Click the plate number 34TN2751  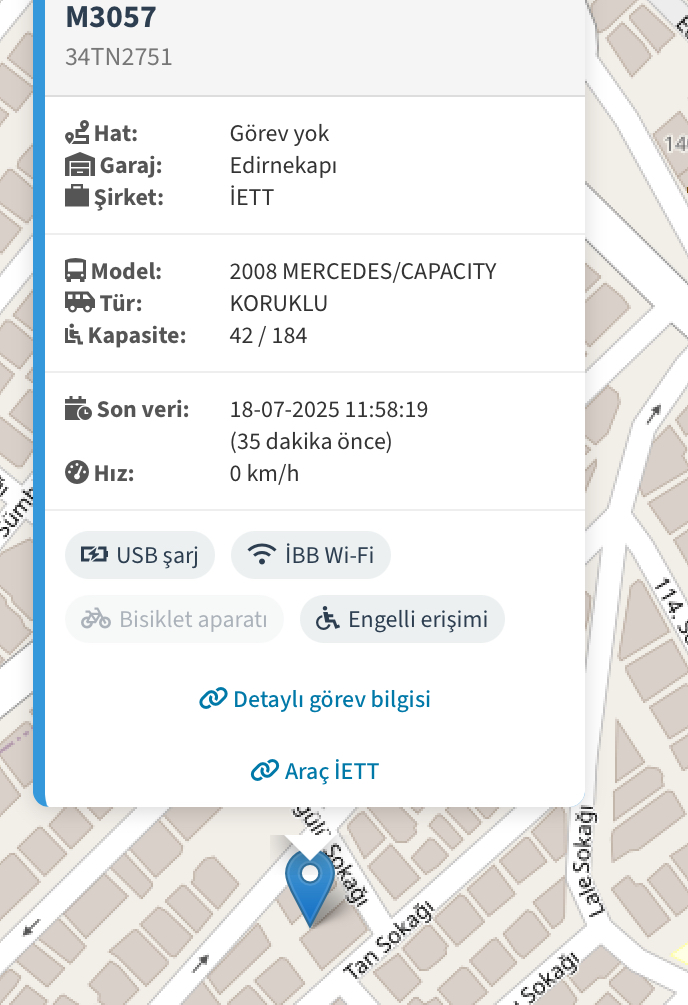(119, 57)
